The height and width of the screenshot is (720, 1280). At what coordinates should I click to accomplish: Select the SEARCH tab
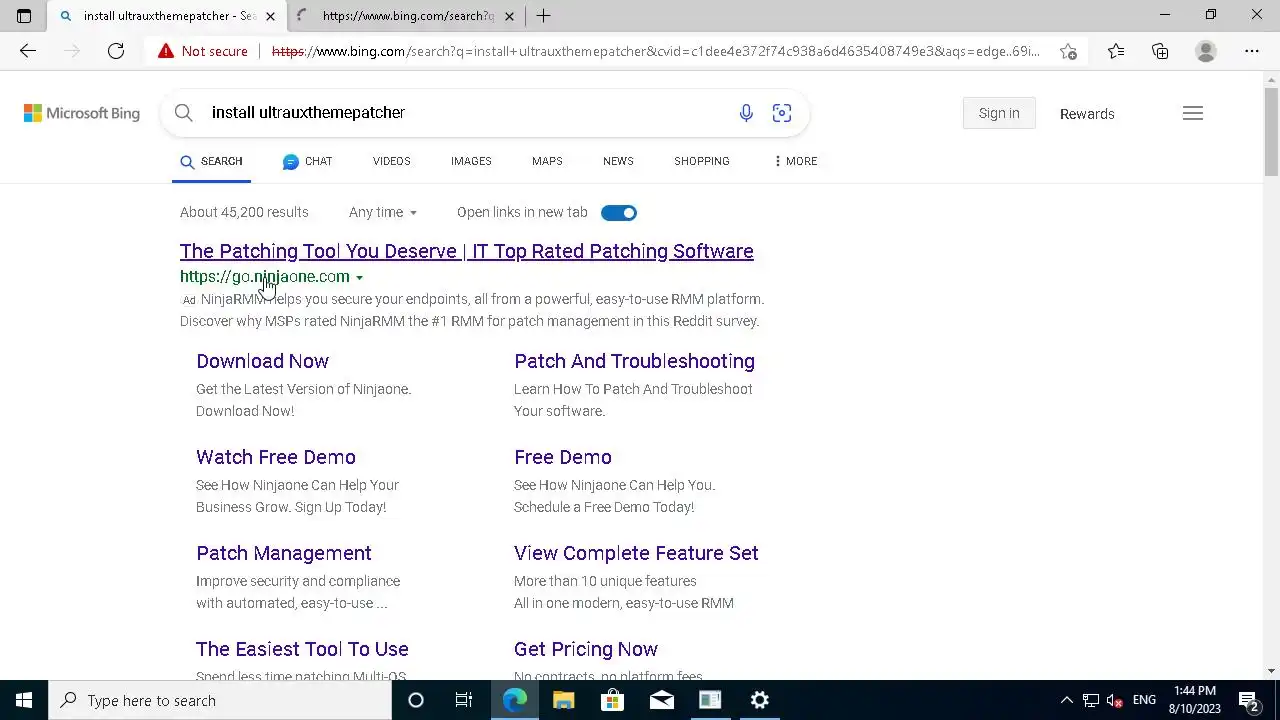coord(211,161)
